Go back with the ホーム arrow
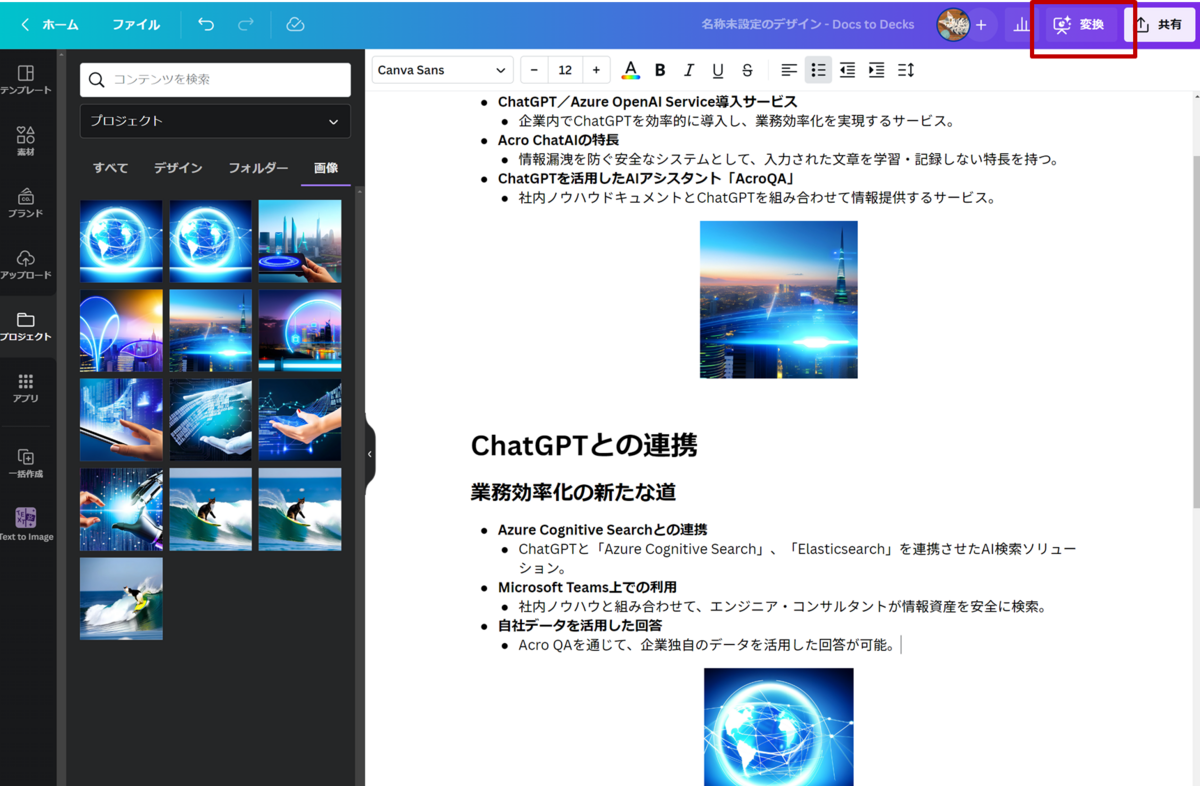Screen dimensions: 1200x786 25,24
